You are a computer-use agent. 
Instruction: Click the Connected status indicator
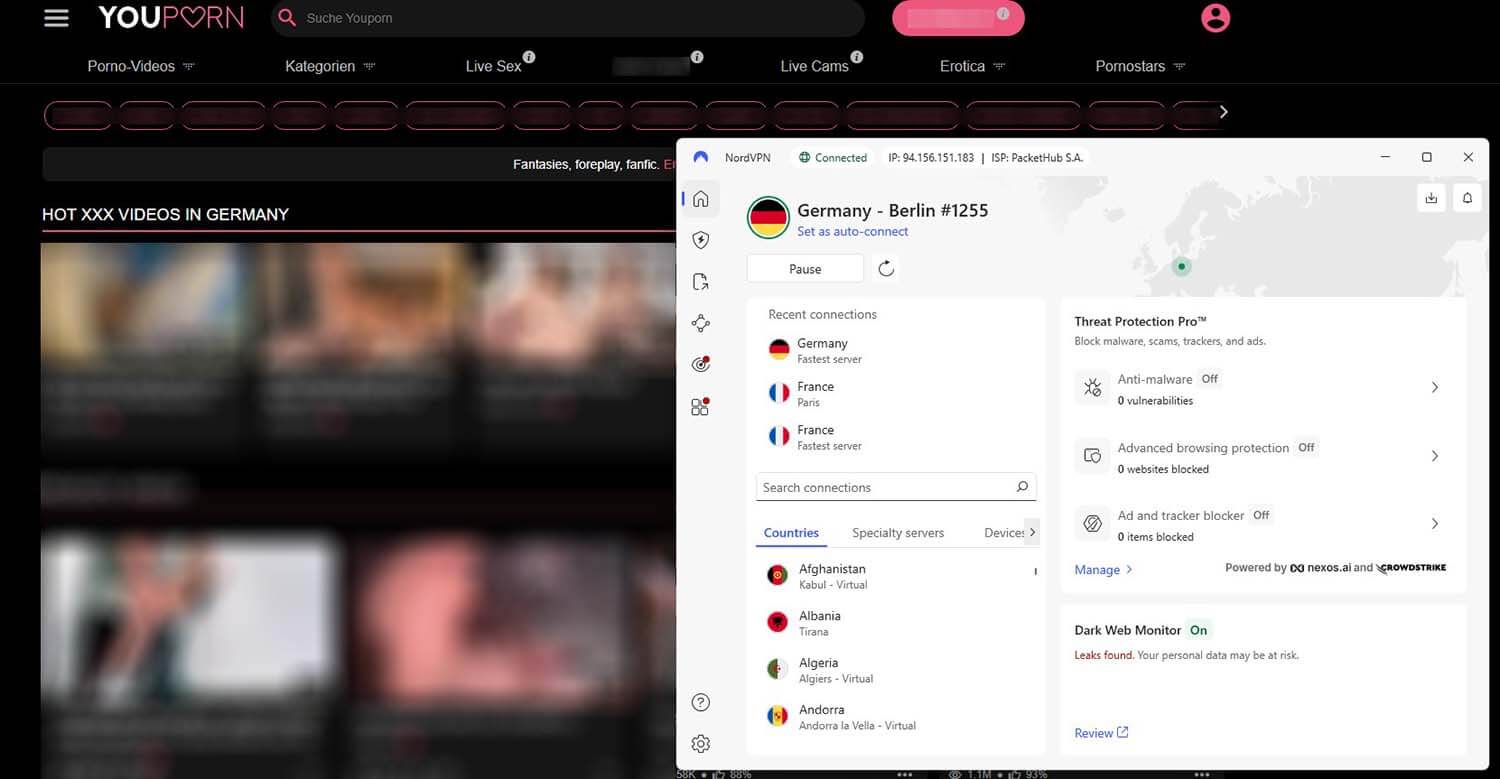[833, 157]
